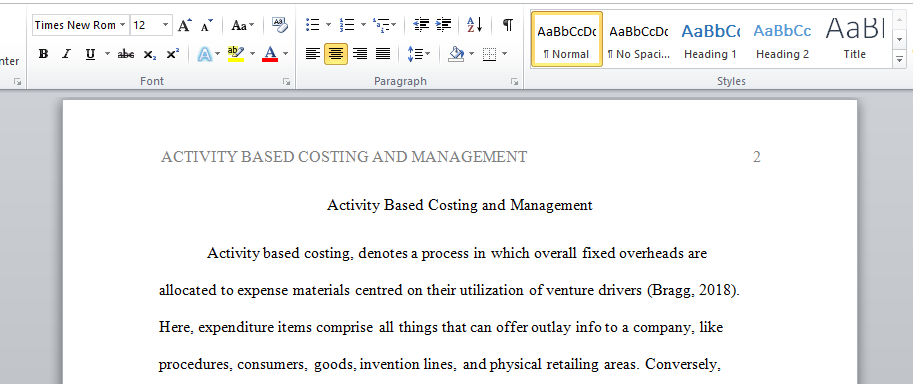The height and width of the screenshot is (384, 913).
Task: Open shading color dropdown arrow
Action: 471,54
